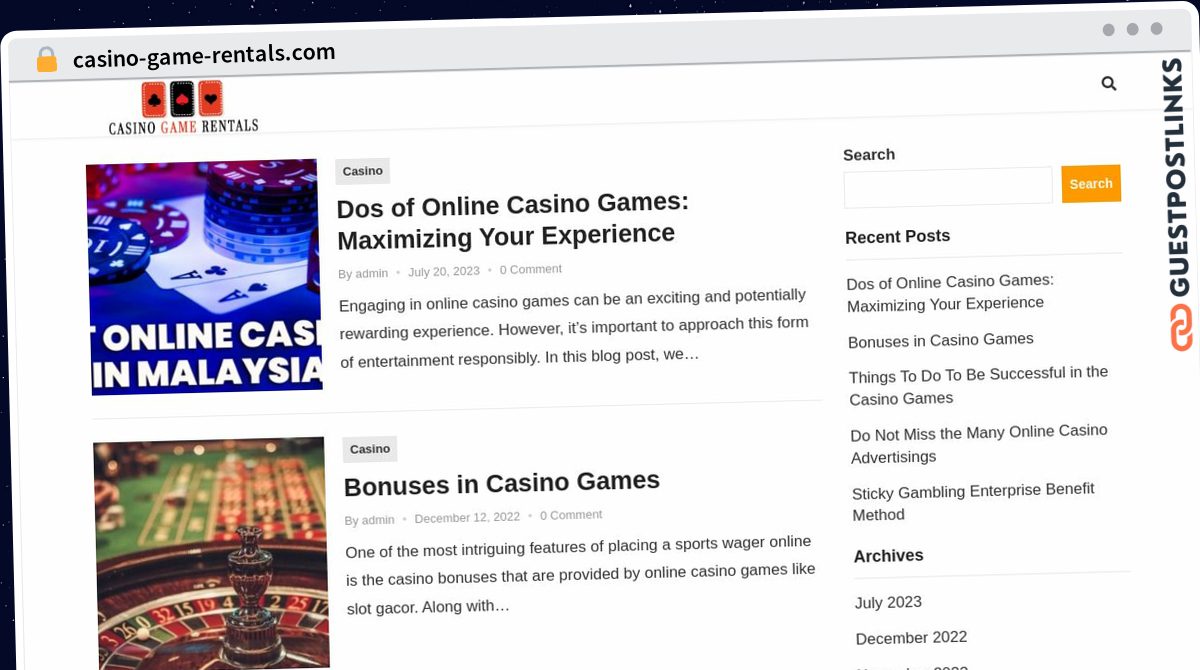
Task: Click the Recent Posts heading
Action: [x=898, y=237]
